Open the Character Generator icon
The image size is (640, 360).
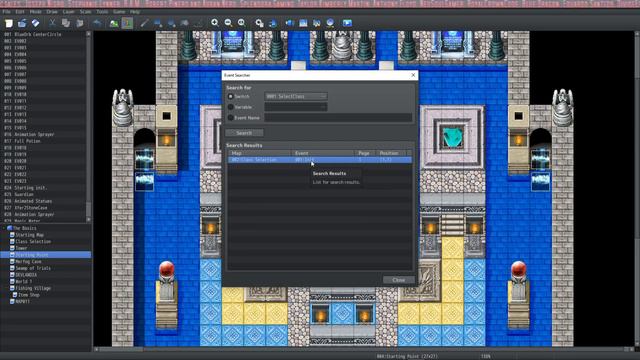317,23
